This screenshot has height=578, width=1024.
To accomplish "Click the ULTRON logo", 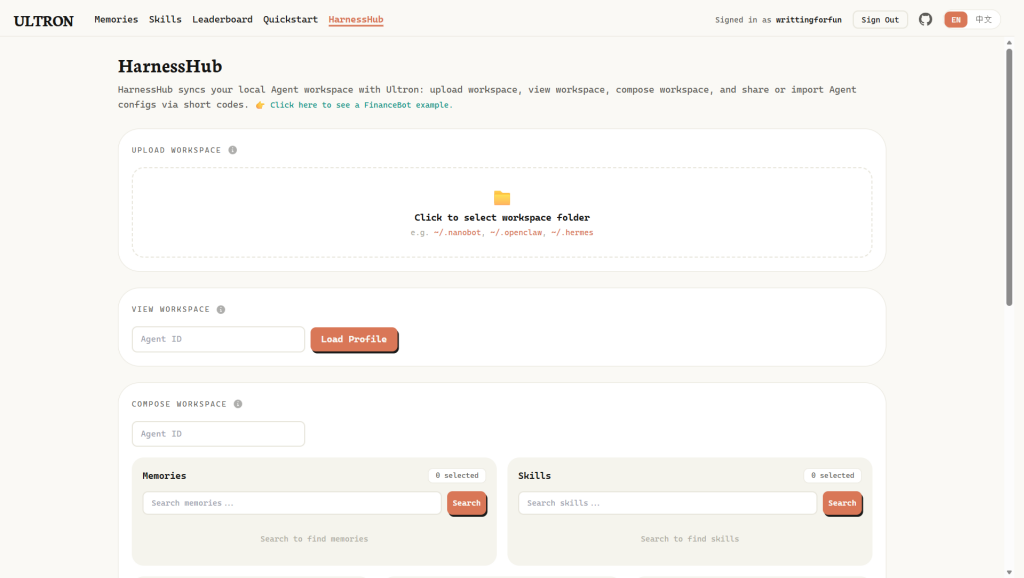I will coord(44,20).
